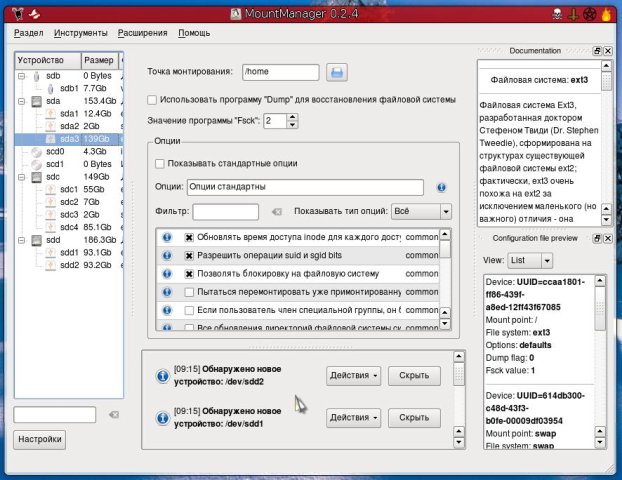Click the flame icon in title bar

click(x=606, y=14)
